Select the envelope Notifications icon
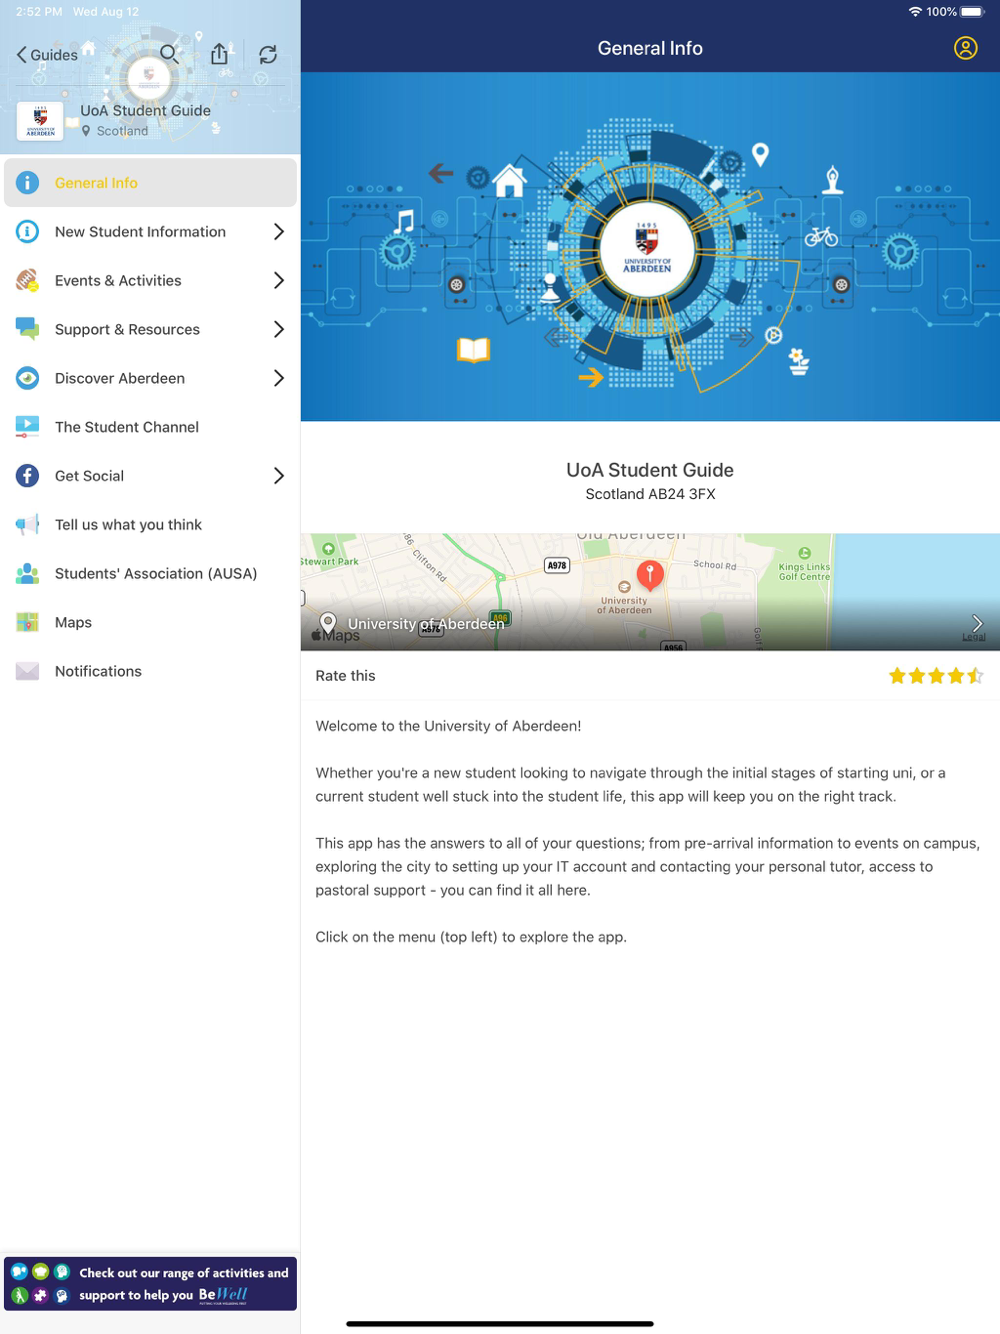This screenshot has width=1000, height=1334. [27, 671]
